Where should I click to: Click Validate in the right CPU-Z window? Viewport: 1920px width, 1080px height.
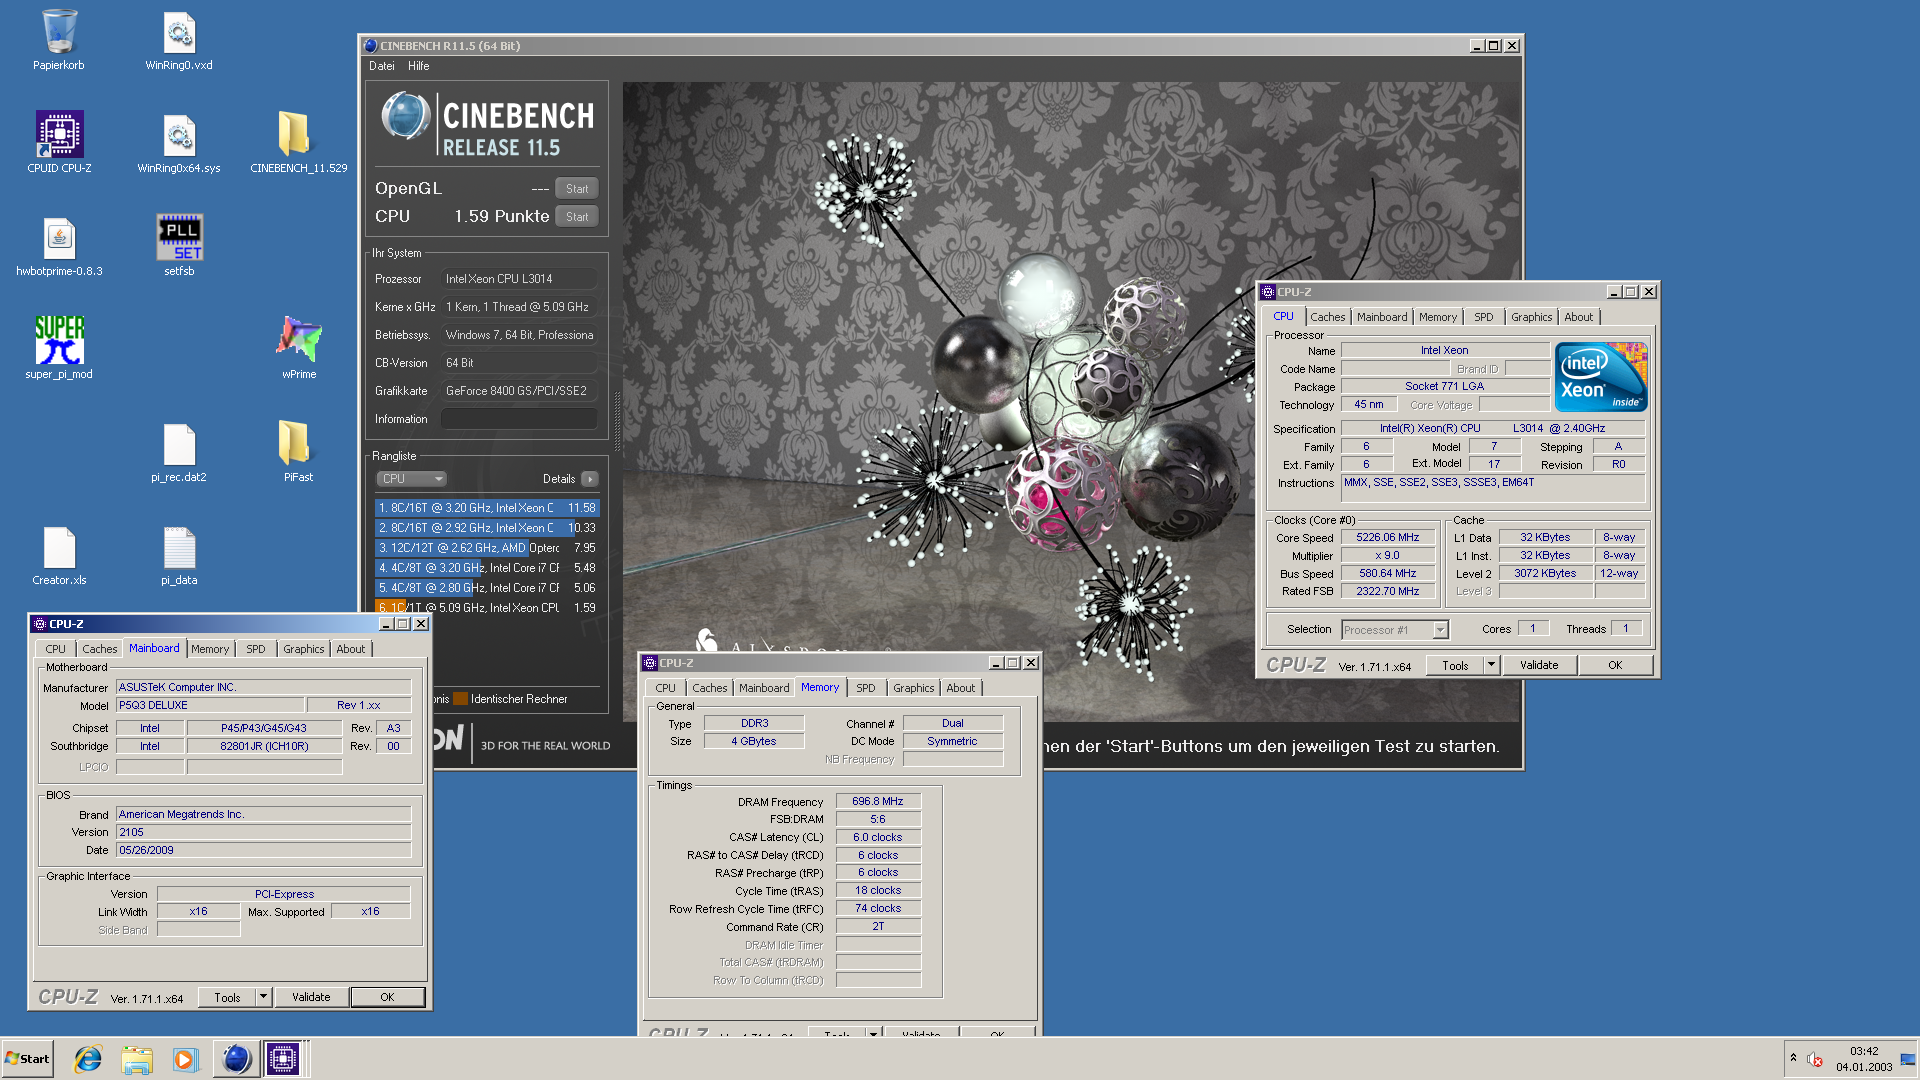pyautogui.click(x=1539, y=665)
